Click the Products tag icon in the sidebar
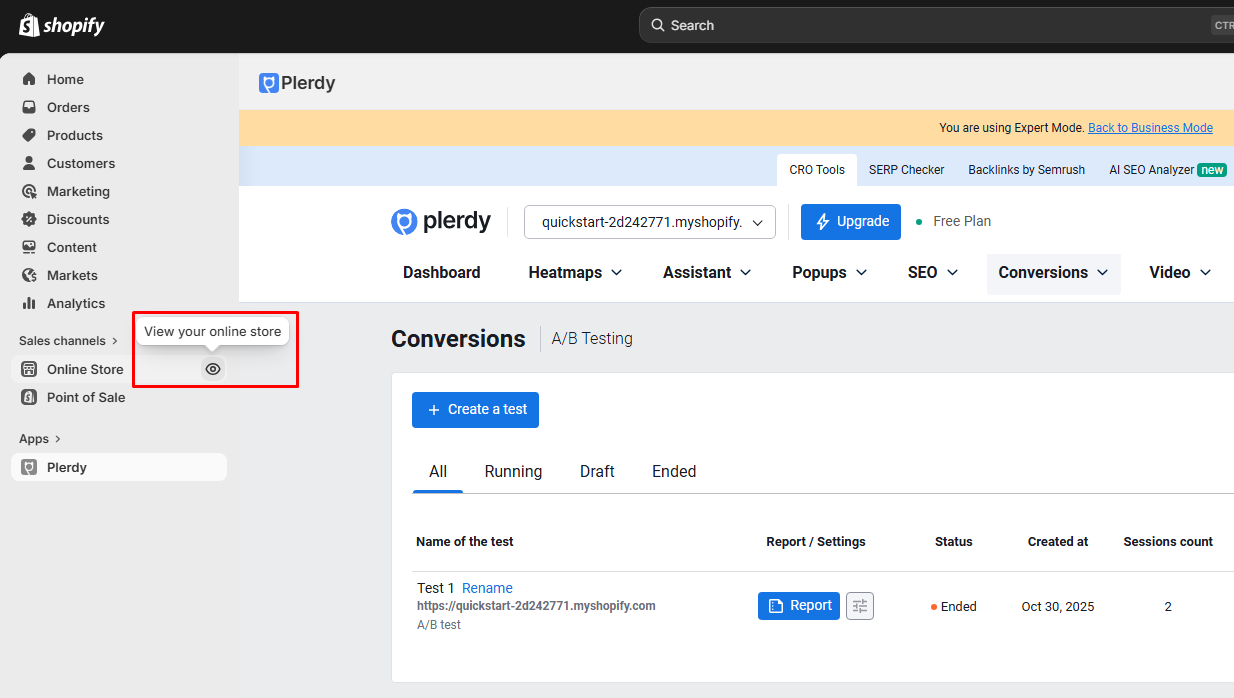This screenshot has width=1234, height=698. point(29,135)
